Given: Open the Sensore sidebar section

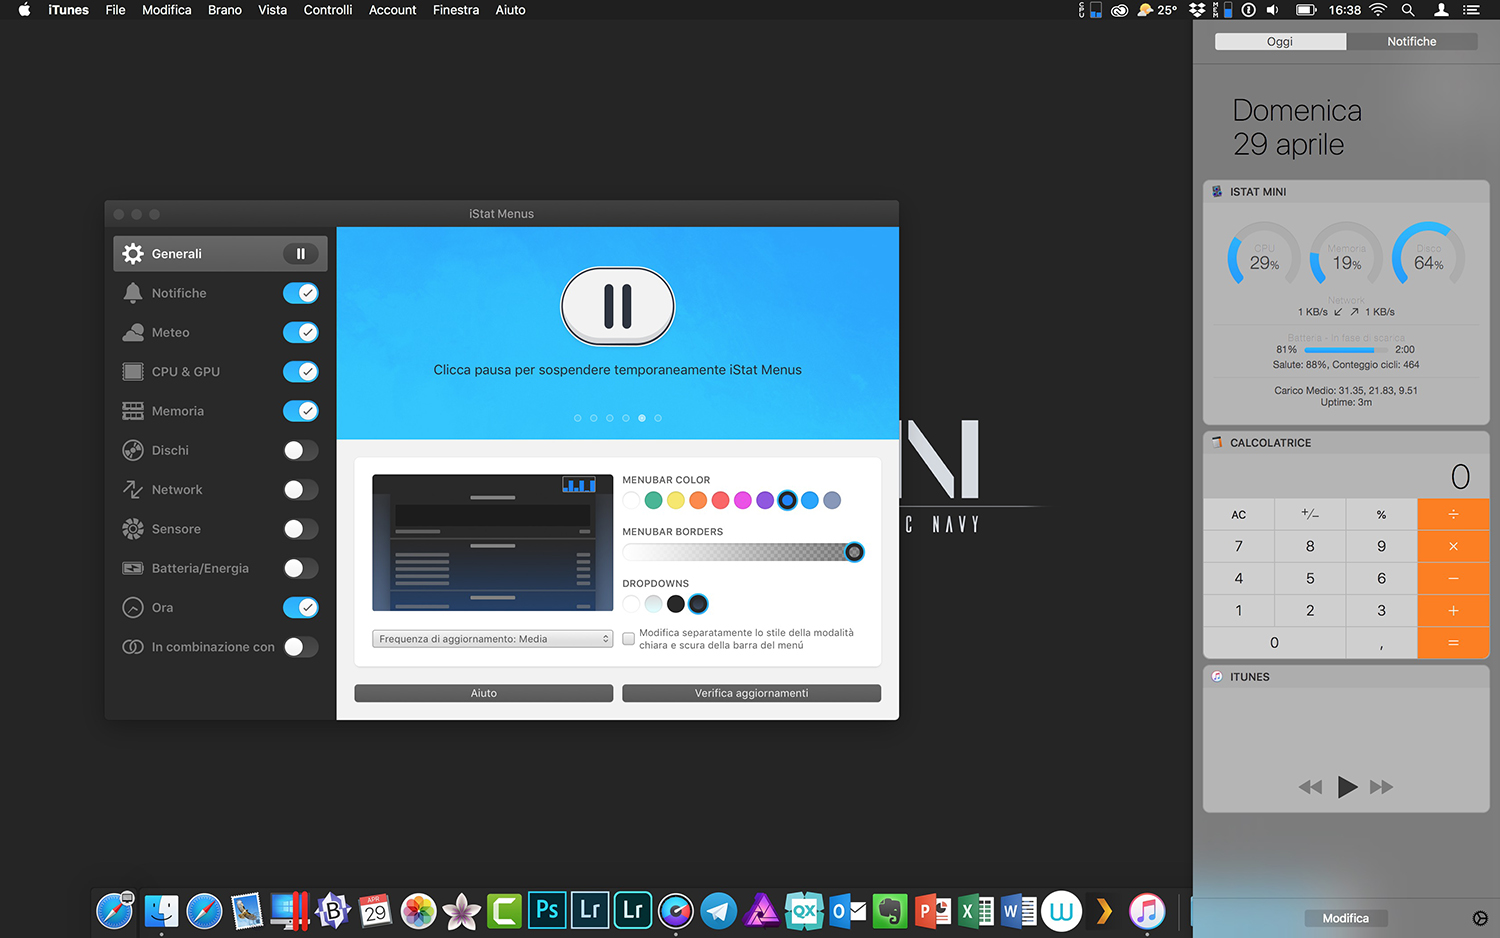Looking at the screenshot, I should (x=176, y=529).
